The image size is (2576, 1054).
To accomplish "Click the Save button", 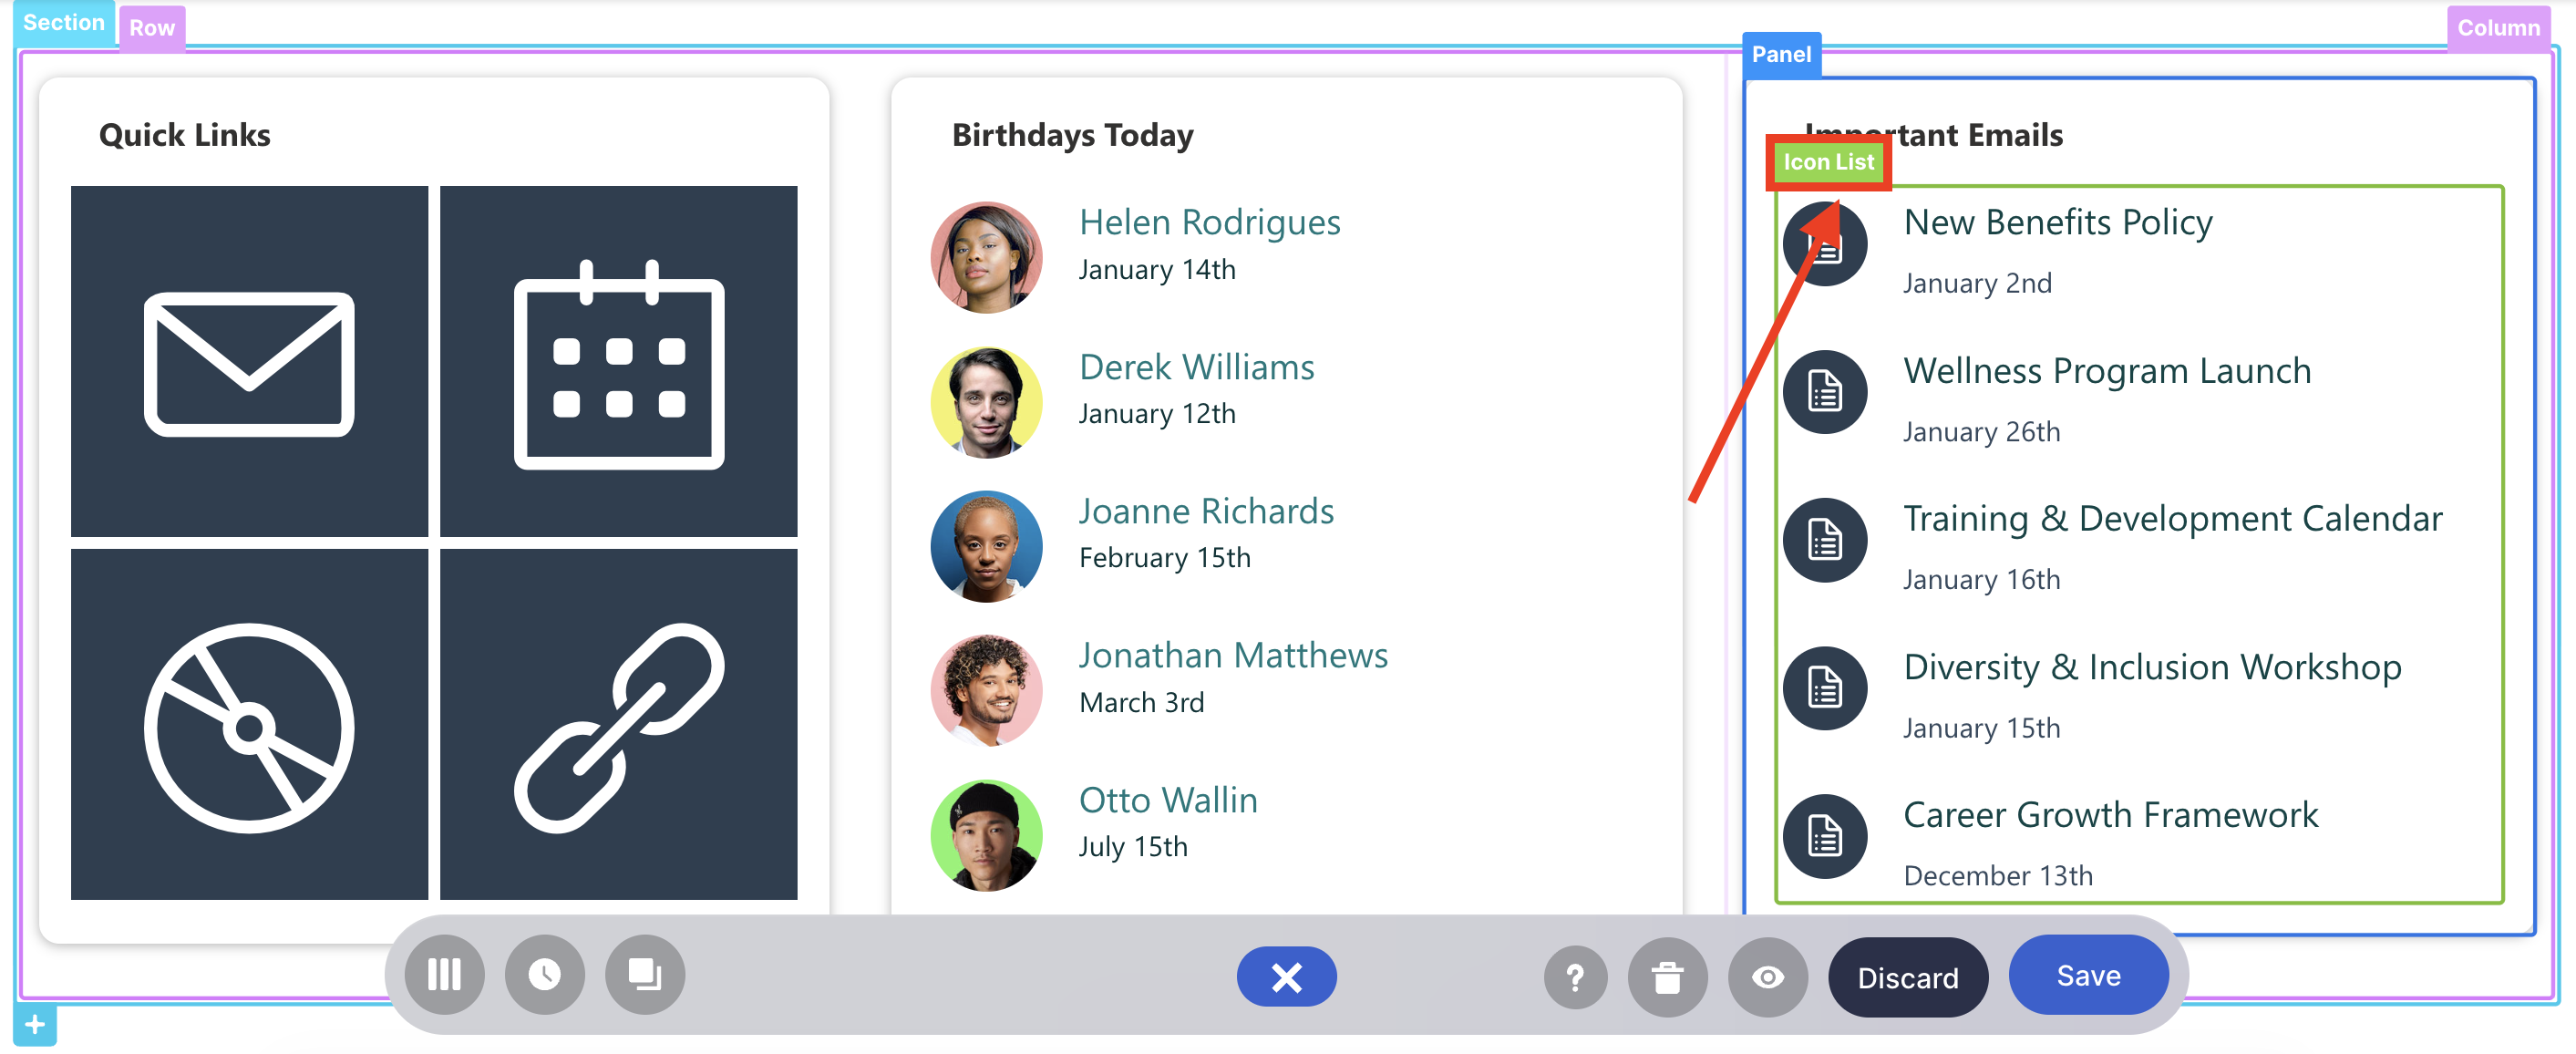I will [x=2087, y=975].
